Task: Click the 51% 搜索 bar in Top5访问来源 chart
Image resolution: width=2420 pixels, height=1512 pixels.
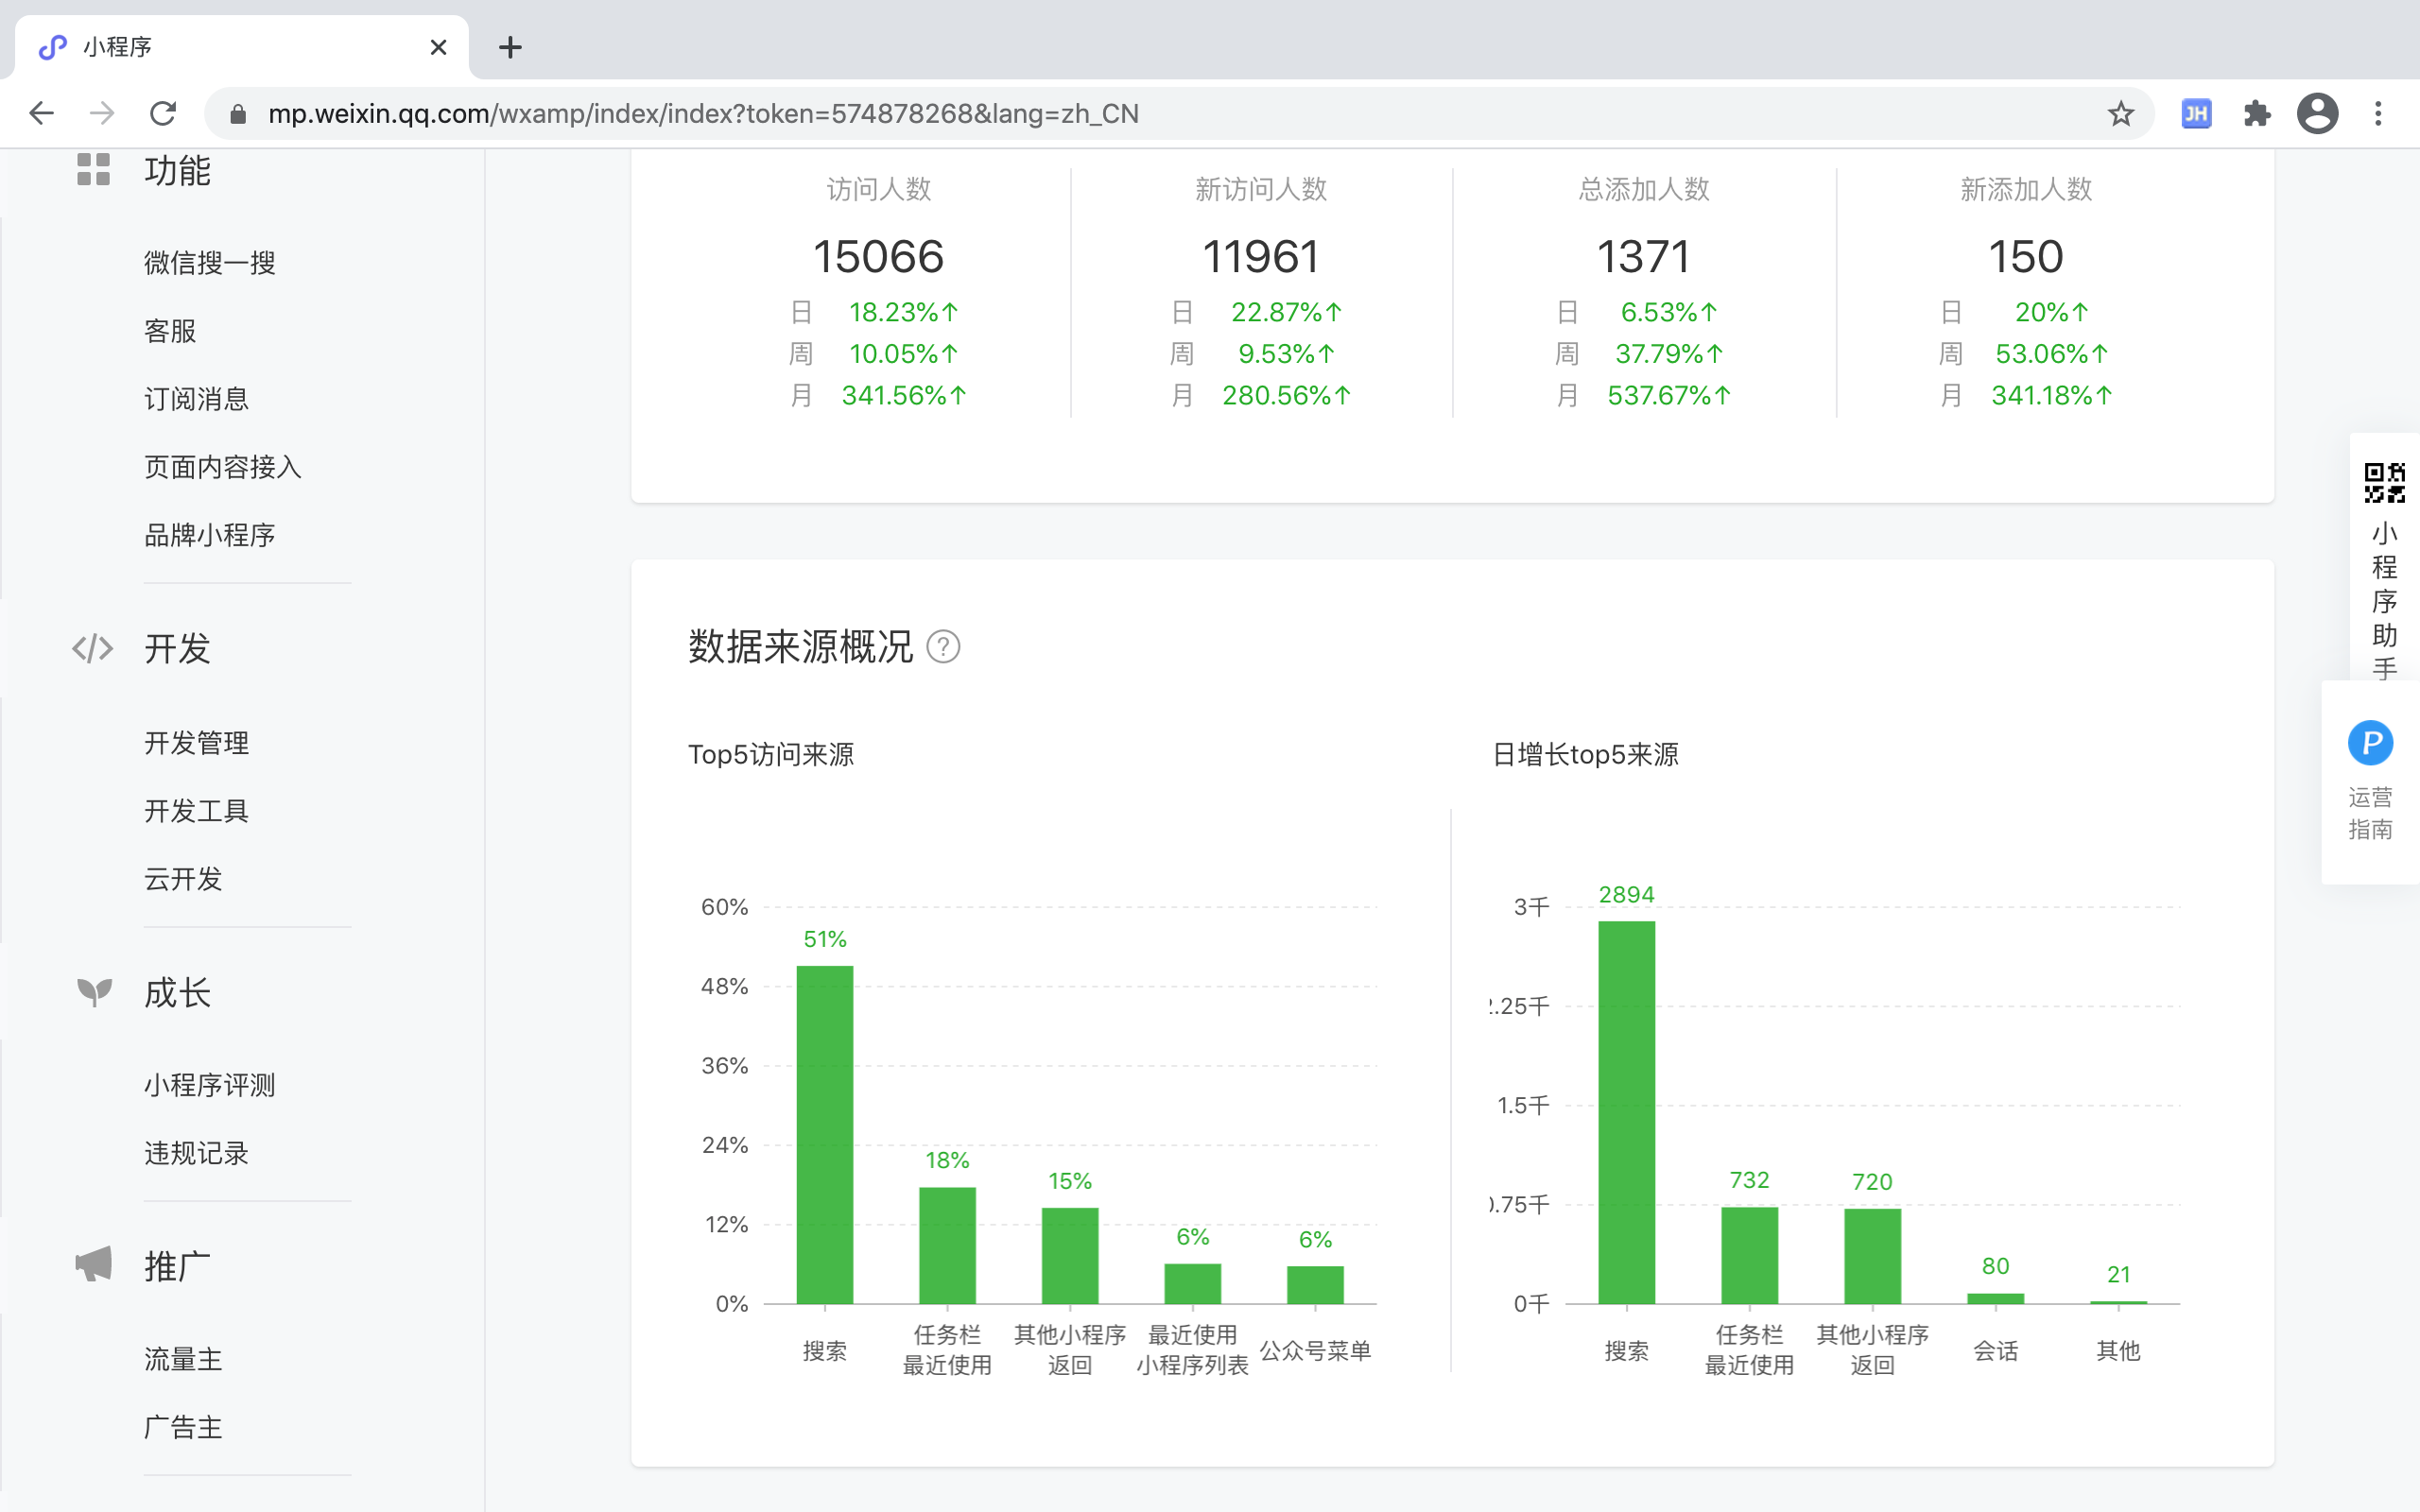Action: click(x=824, y=1135)
